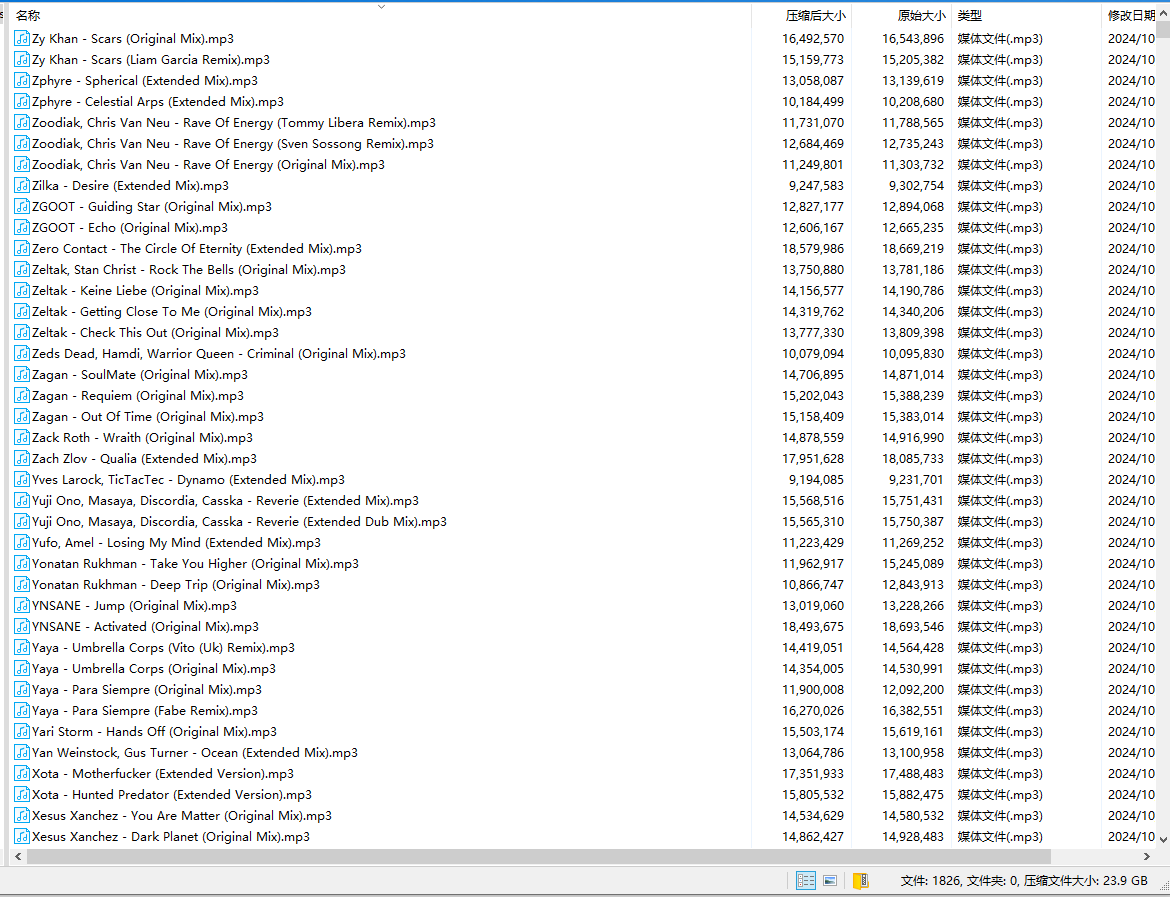The image size is (1170, 897).
Task: Switch to thumbnail preview view in status bar
Action: pyautogui.click(x=829, y=881)
